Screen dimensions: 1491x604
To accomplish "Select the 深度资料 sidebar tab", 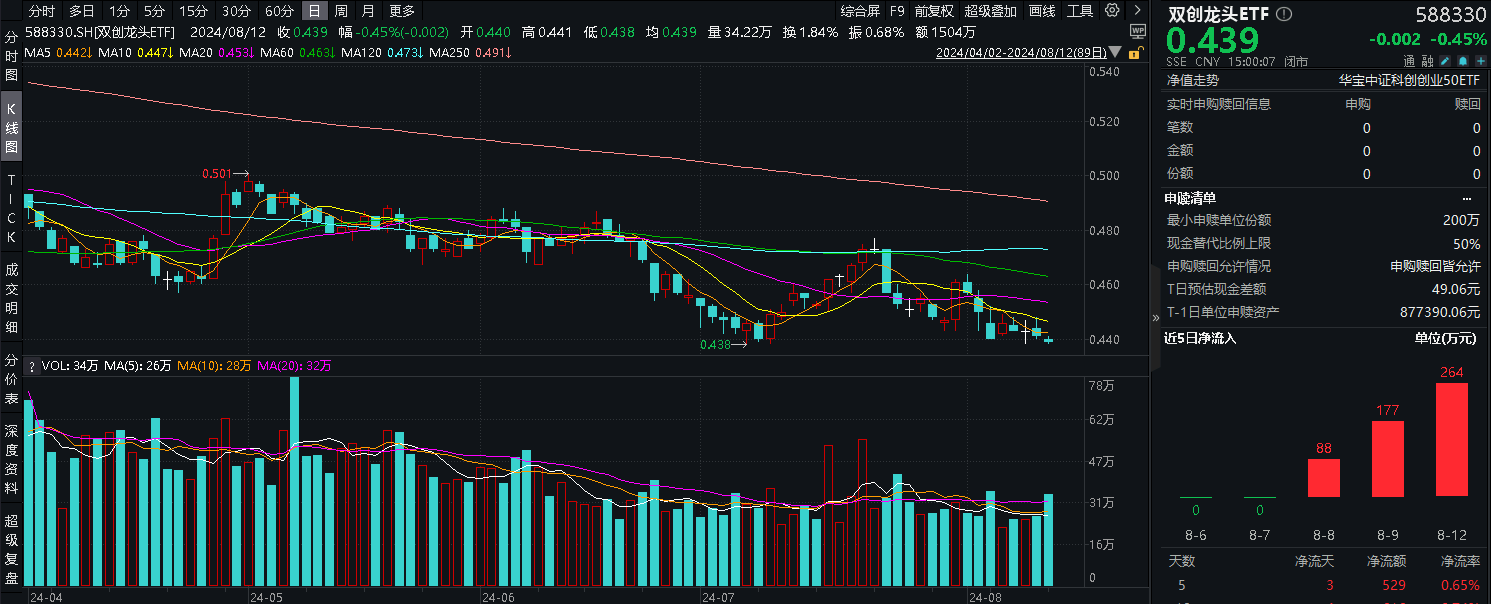I will 12,458.
